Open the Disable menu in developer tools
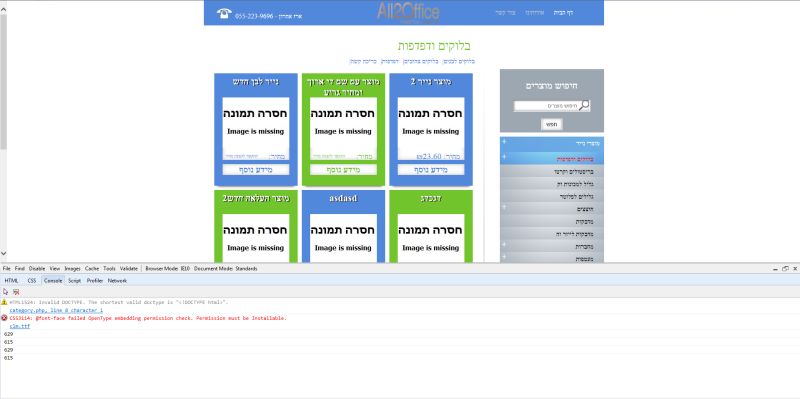The width and height of the screenshot is (800, 399). click(37, 268)
